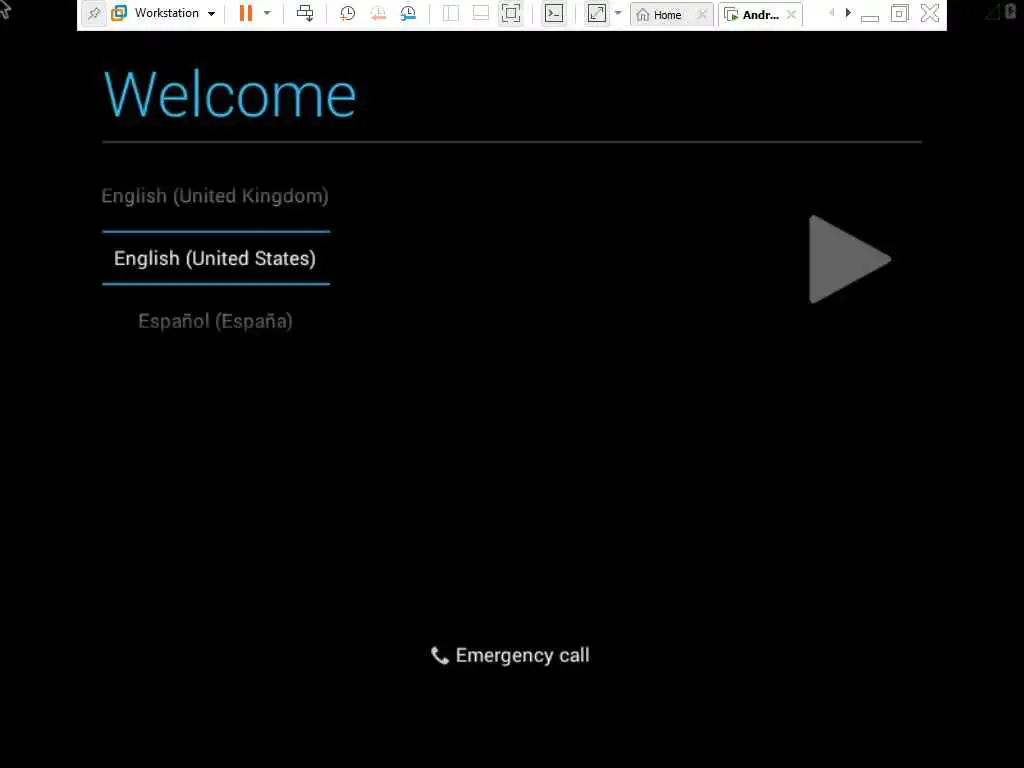Select English (United Kingdom) language
Viewport: 1024px width, 768px height.
point(215,196)
